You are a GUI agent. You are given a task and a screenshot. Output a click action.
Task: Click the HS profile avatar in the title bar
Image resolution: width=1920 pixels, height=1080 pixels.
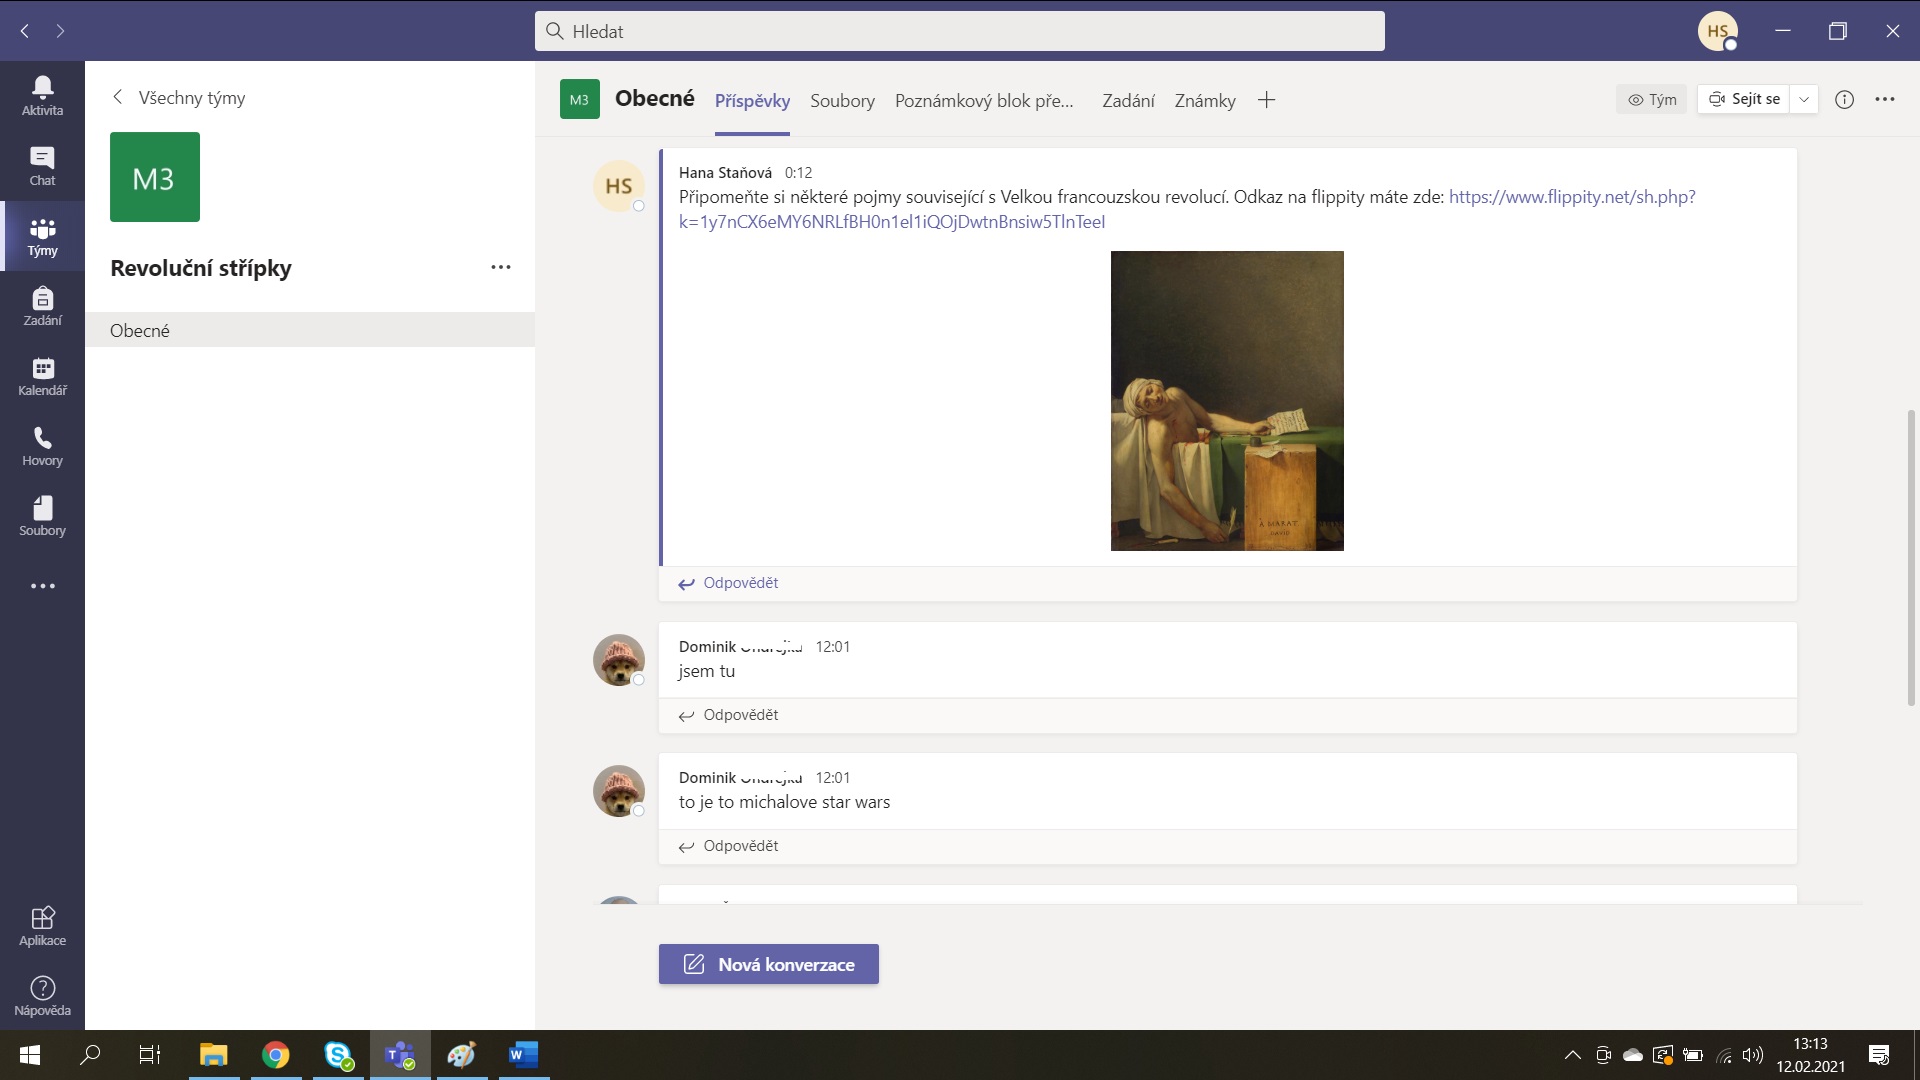coord(1718,31)
